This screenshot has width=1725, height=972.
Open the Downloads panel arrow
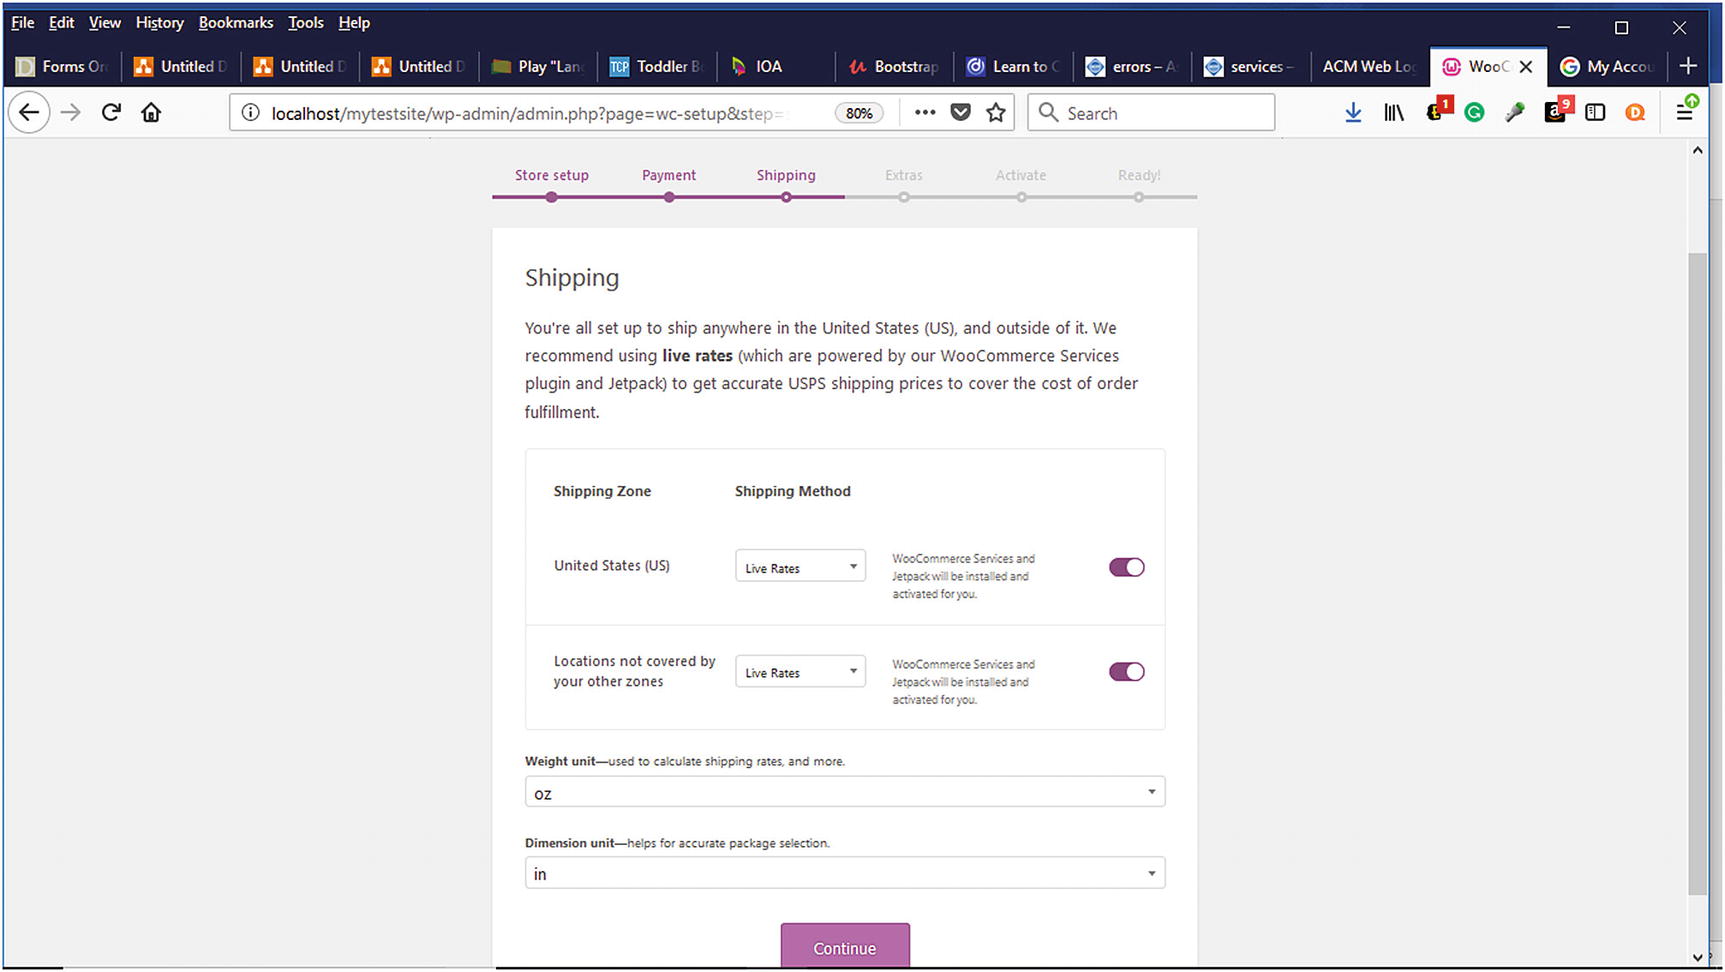(x=1353, y=113)
